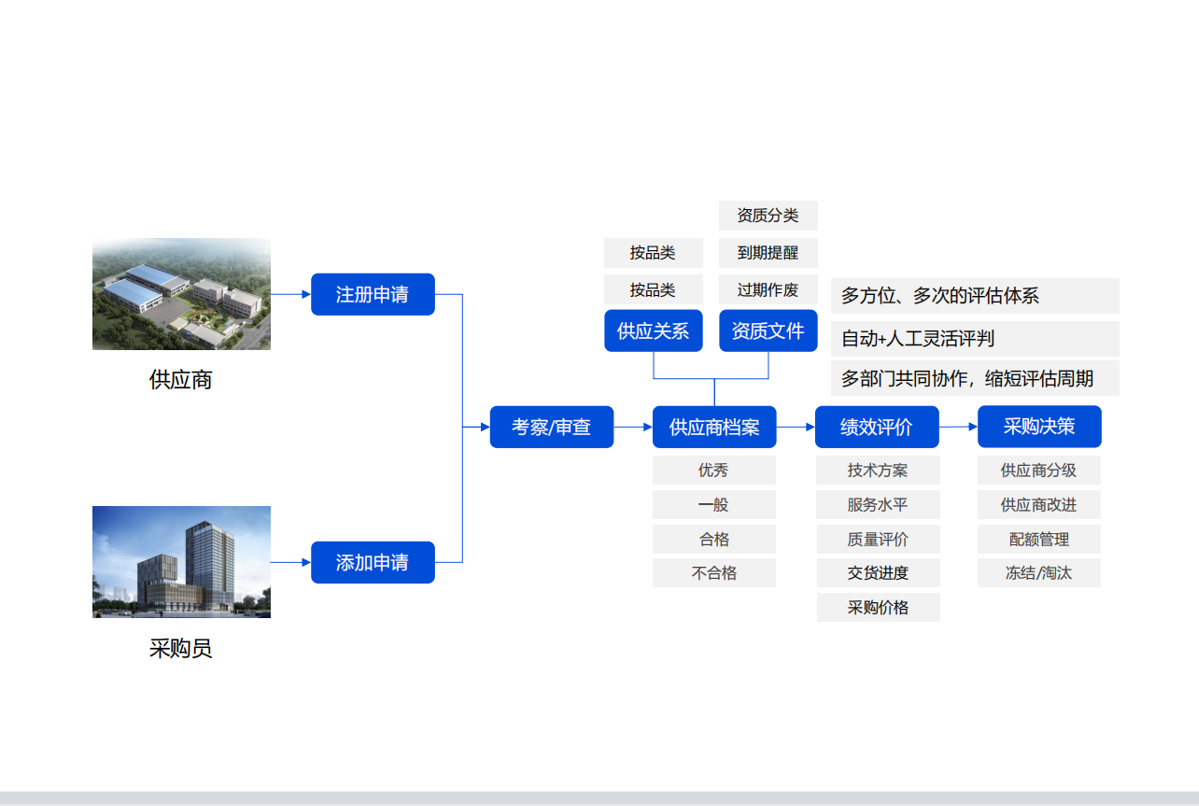Click the 冻结/淘汰 decision item
Screen dimensions: 1199x806
click(x=1039, y=573)
